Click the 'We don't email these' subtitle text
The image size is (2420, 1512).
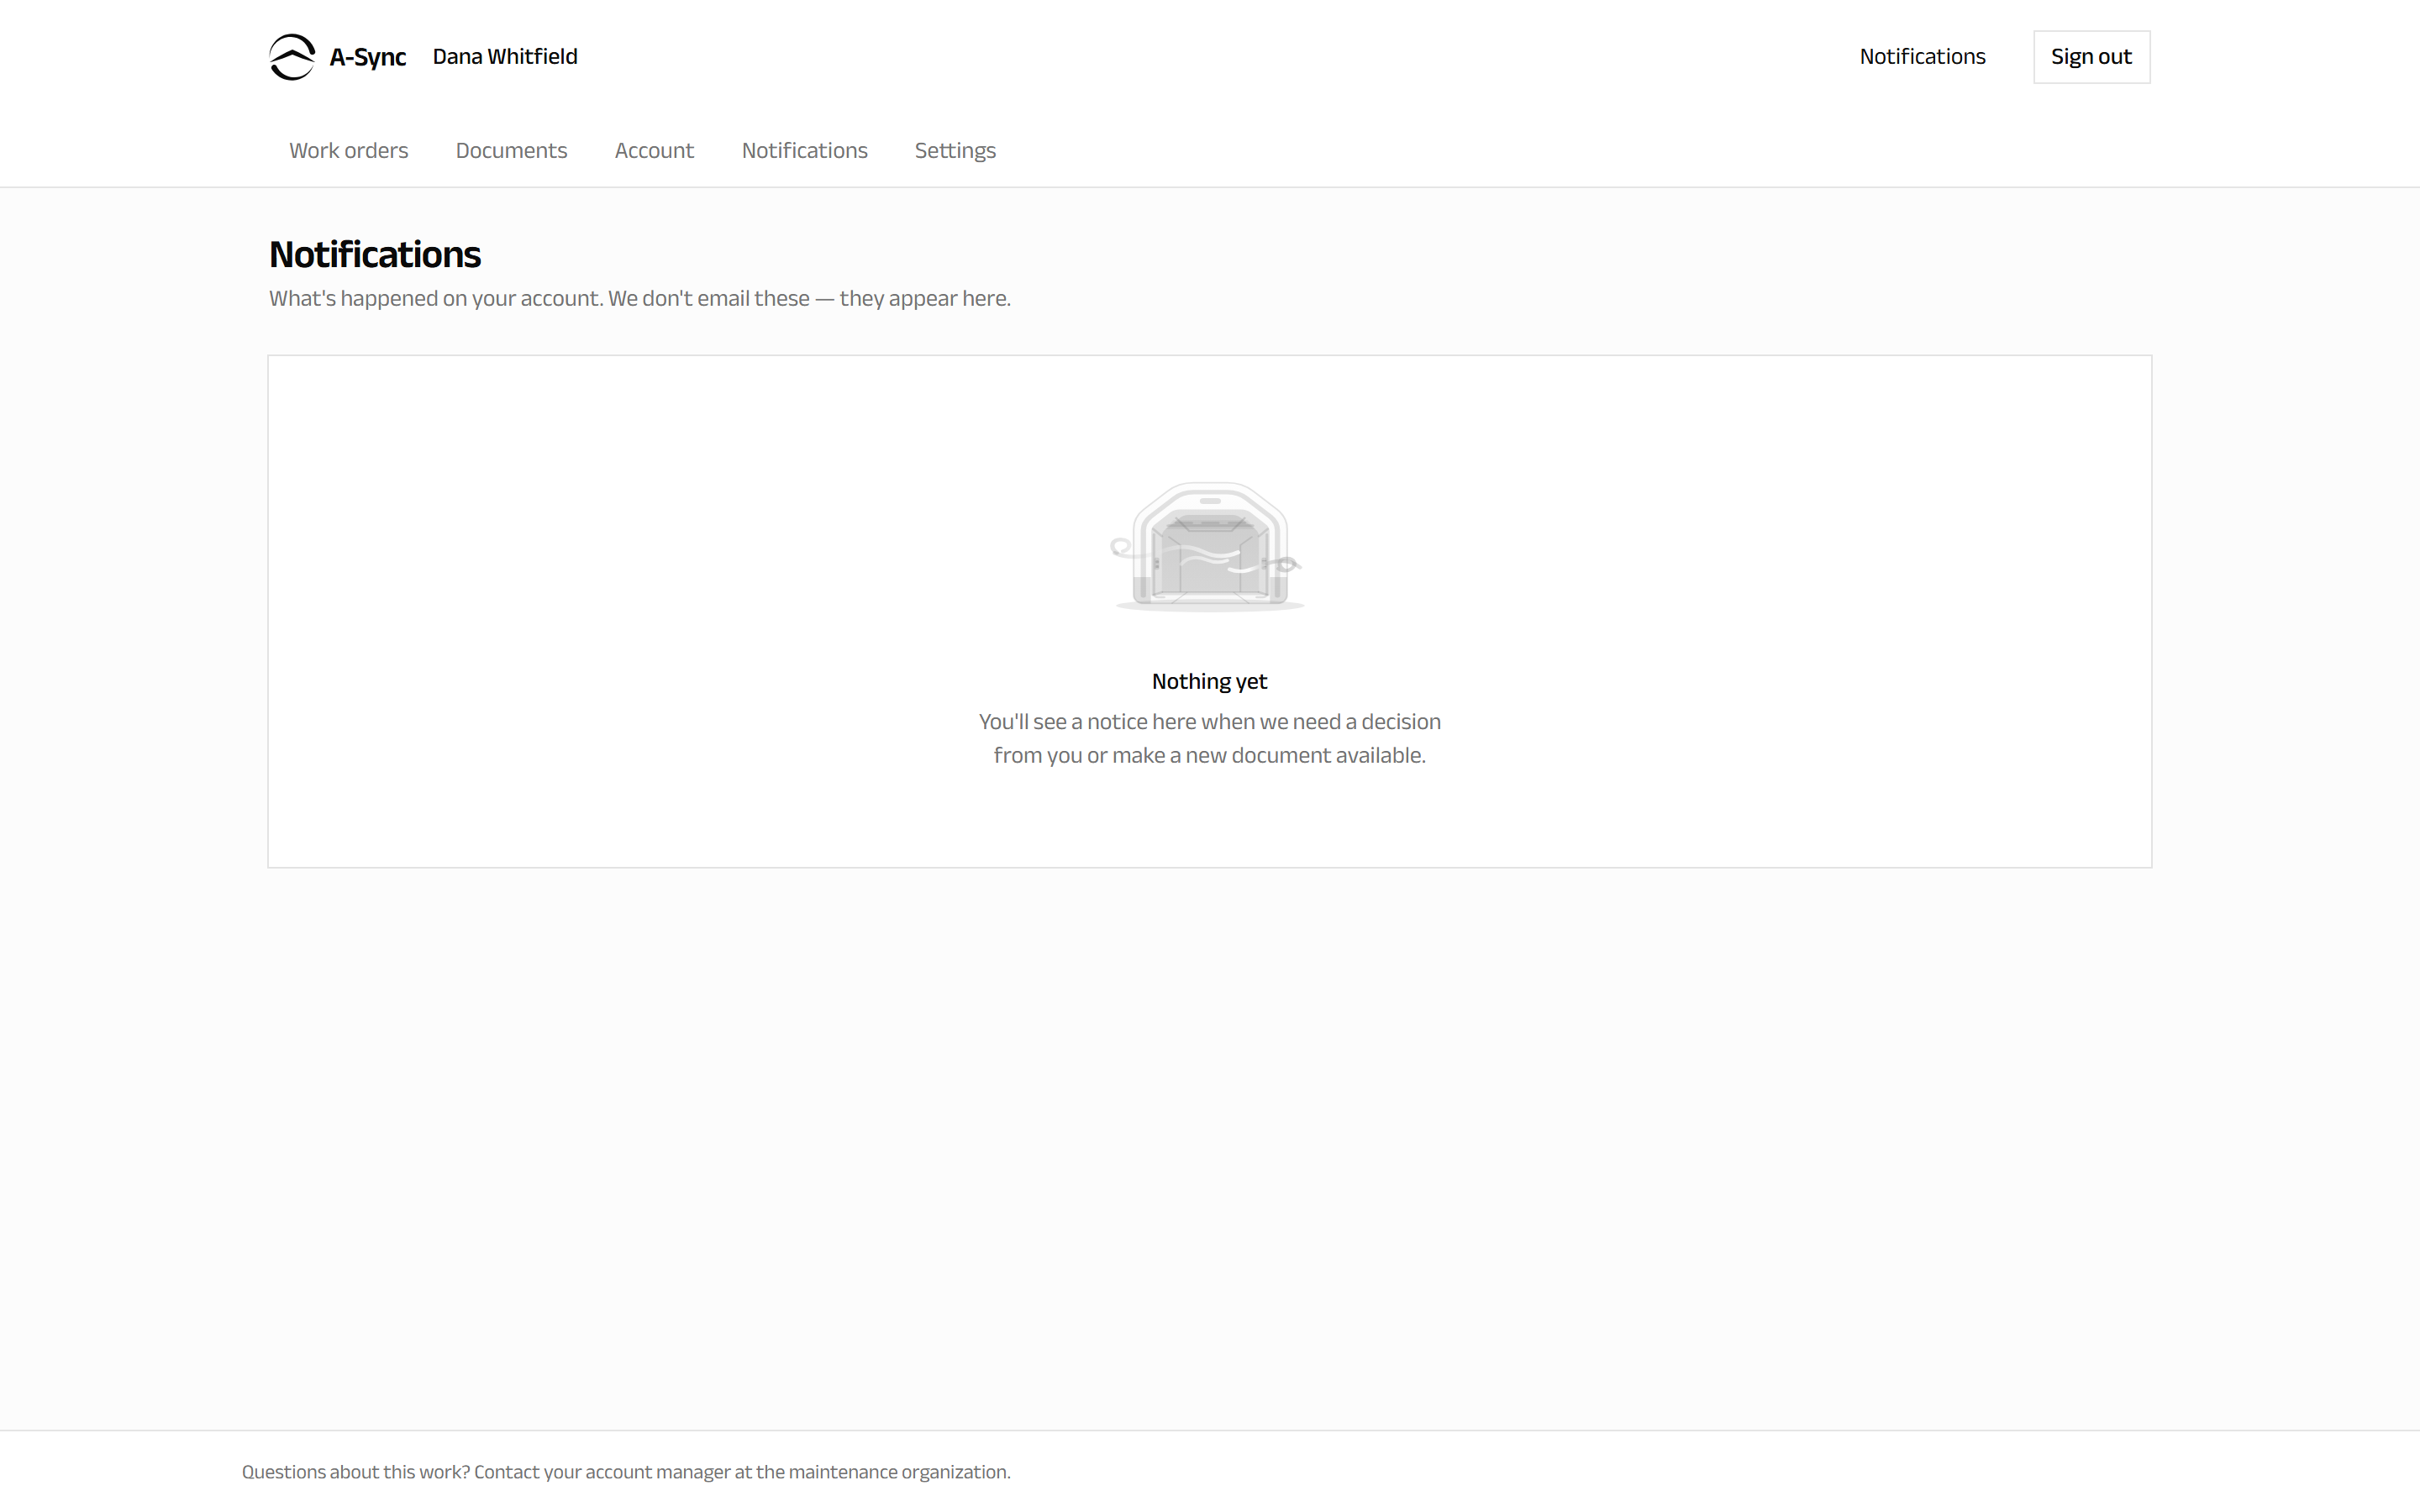[x=640, y=298]
